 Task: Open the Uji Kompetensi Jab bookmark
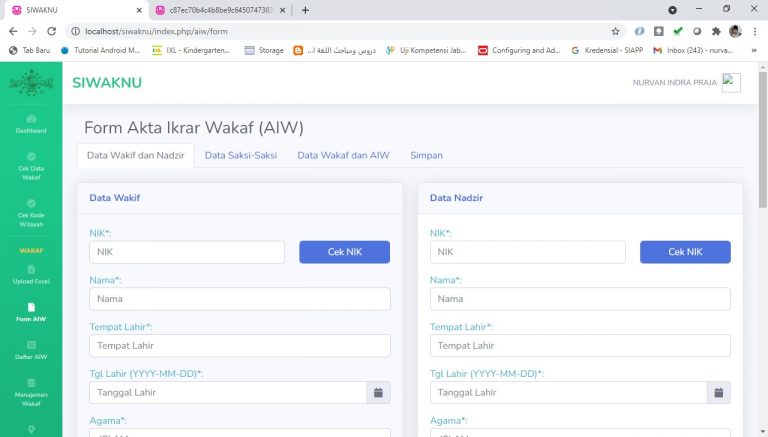(x=426, y=50)
